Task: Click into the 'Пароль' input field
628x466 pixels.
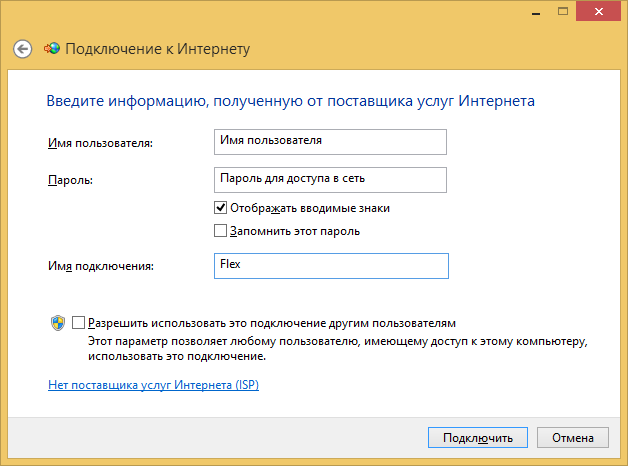Action: click(x=330, y=180)
